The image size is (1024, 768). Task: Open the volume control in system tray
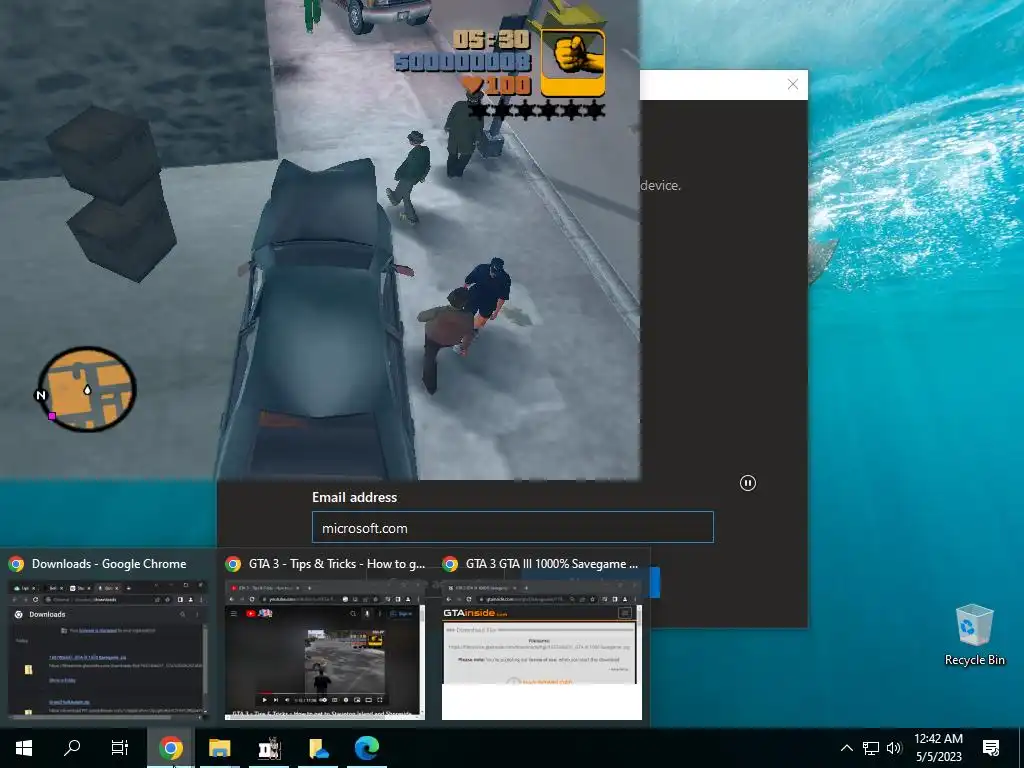pyautogui.click(x=894, y=748)
